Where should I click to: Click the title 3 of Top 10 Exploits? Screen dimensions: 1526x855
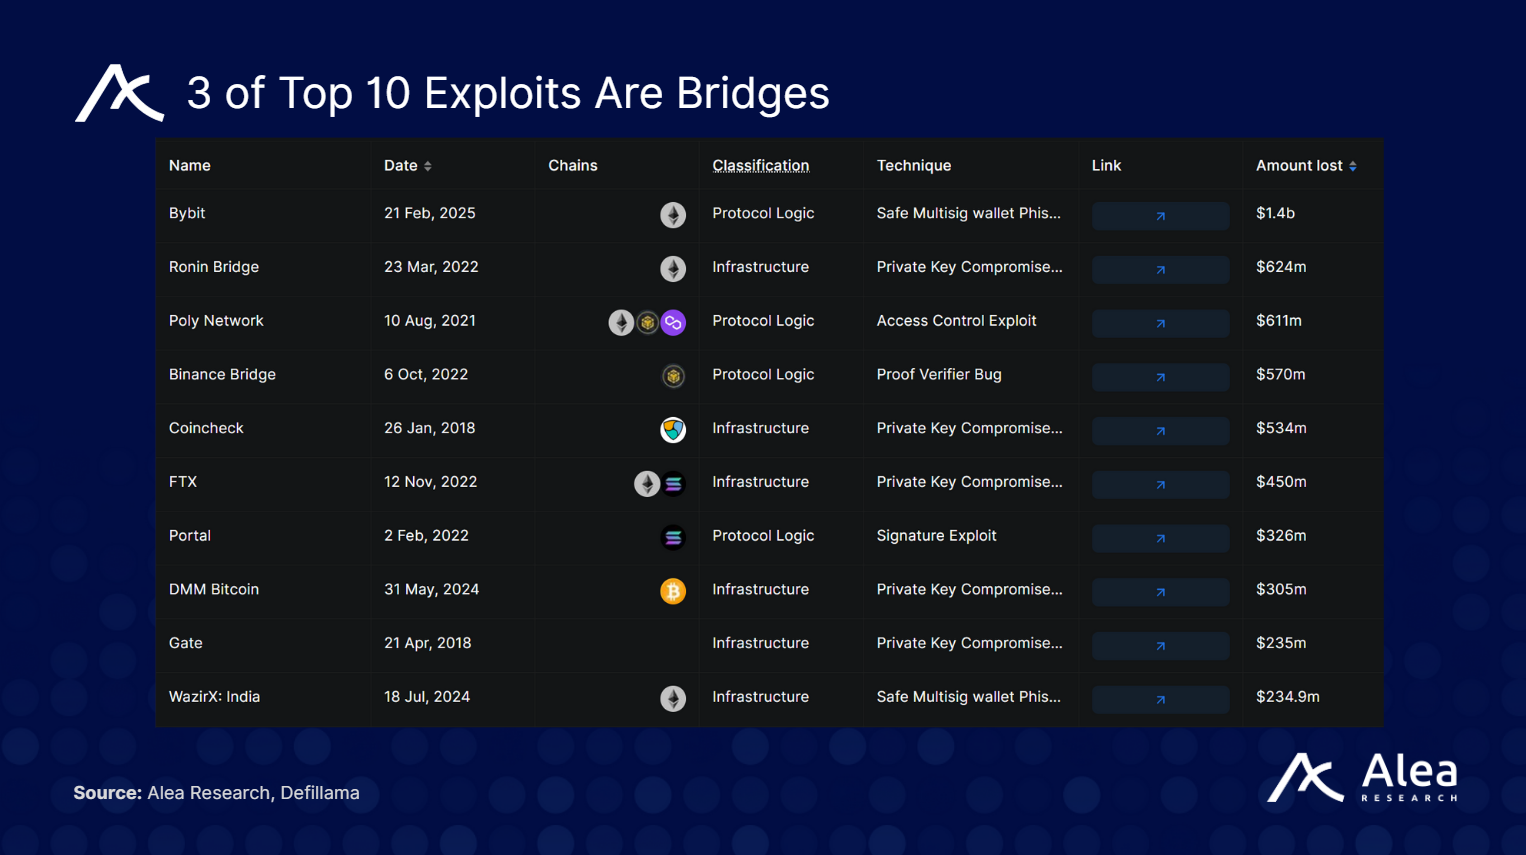[508, 93]
